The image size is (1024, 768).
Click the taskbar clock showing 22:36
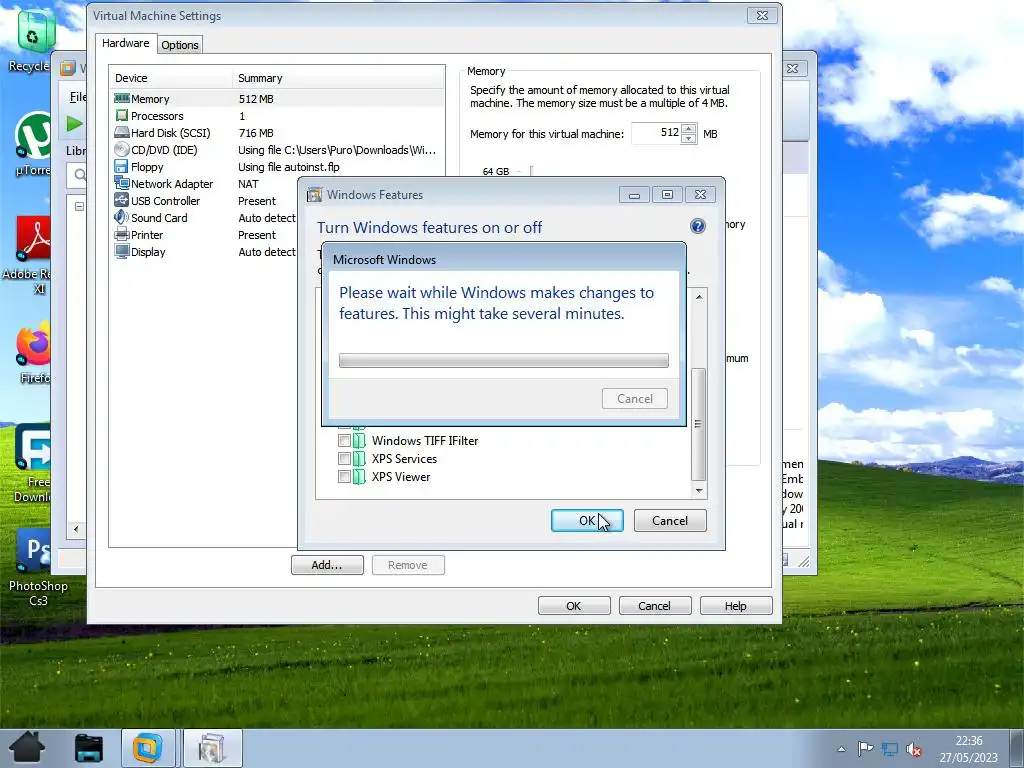(968, 749)
